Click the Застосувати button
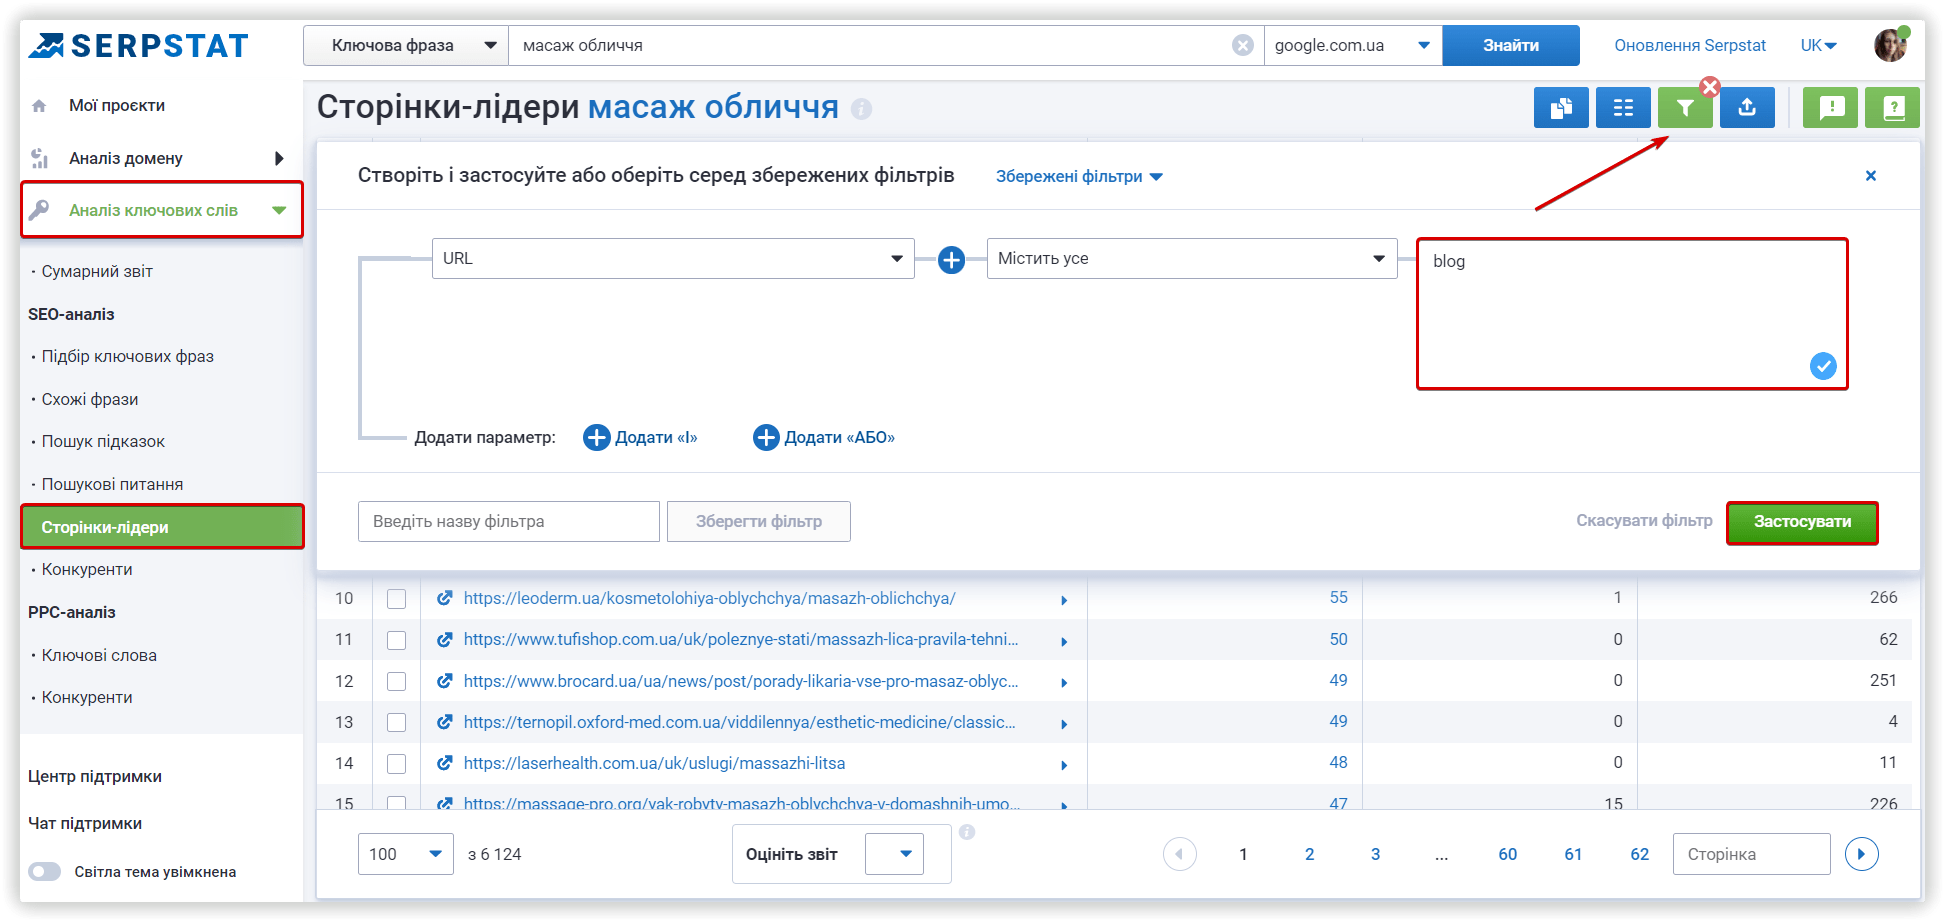Viewport: 1945px width, 922px height. (x=1802, y=522)
